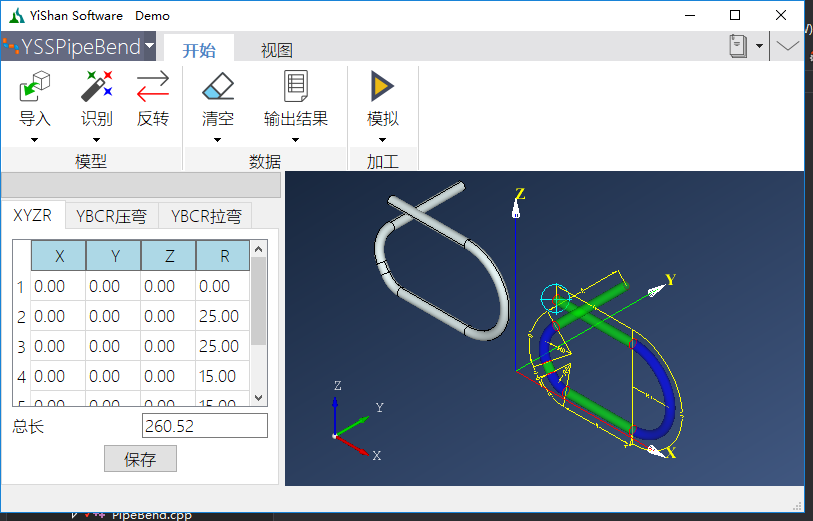Open dropdown arrow under 输出结果
The image size is (813, 521).
click(x=296, y=140)
